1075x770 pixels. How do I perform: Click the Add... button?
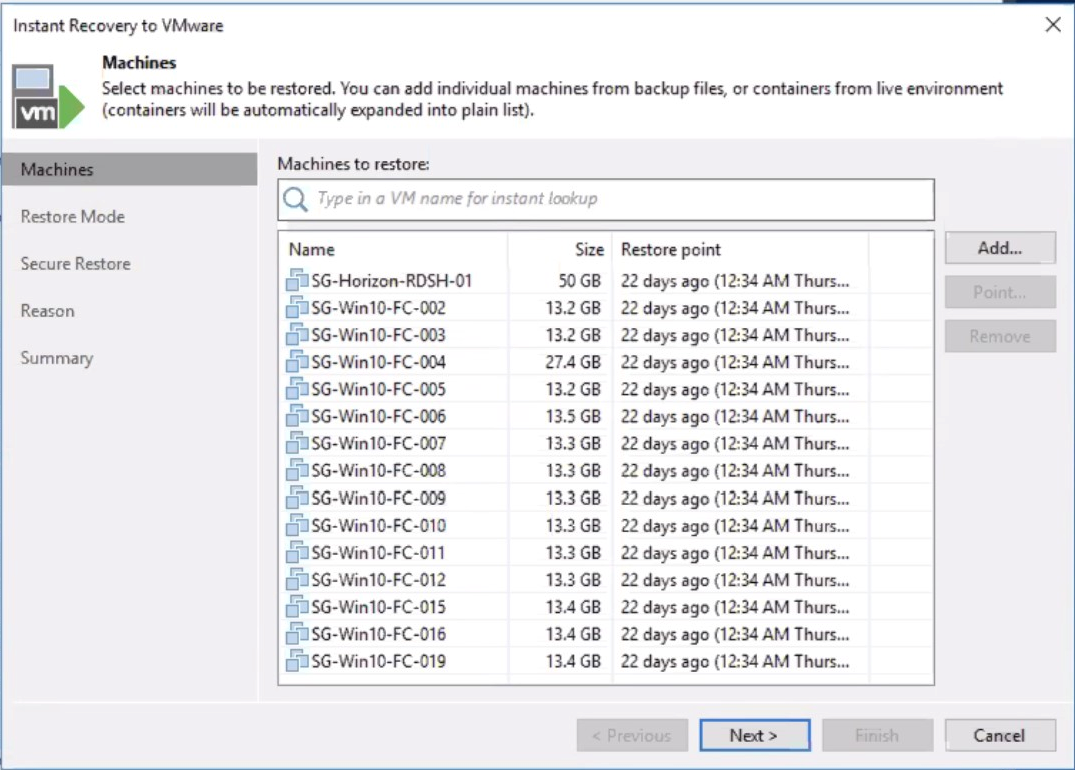(1000, 248)
